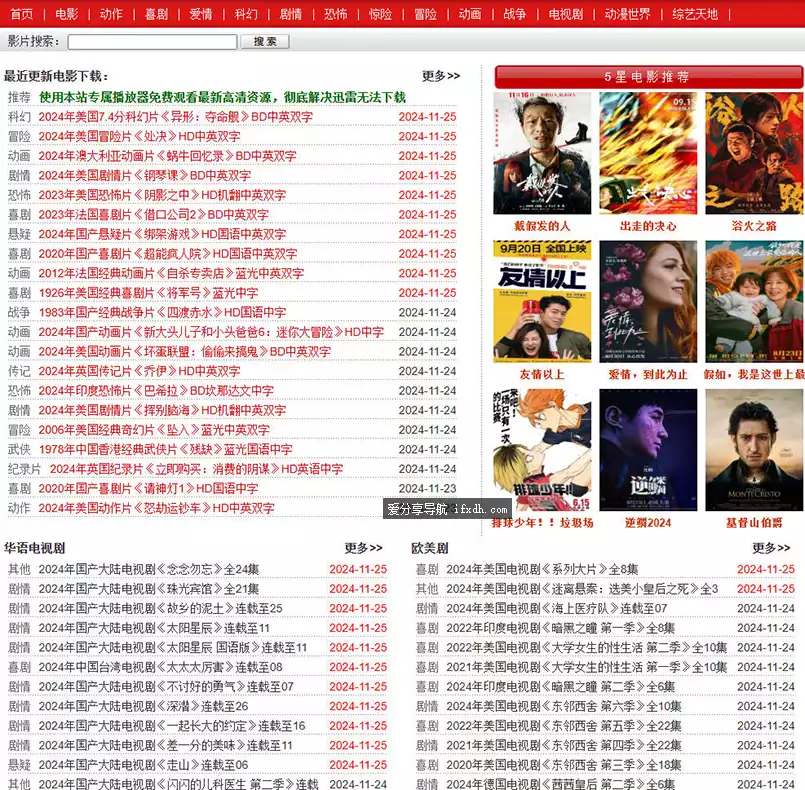
Task: Click the green 使用本站专属播放器 notice link
Action: [222, 97]
